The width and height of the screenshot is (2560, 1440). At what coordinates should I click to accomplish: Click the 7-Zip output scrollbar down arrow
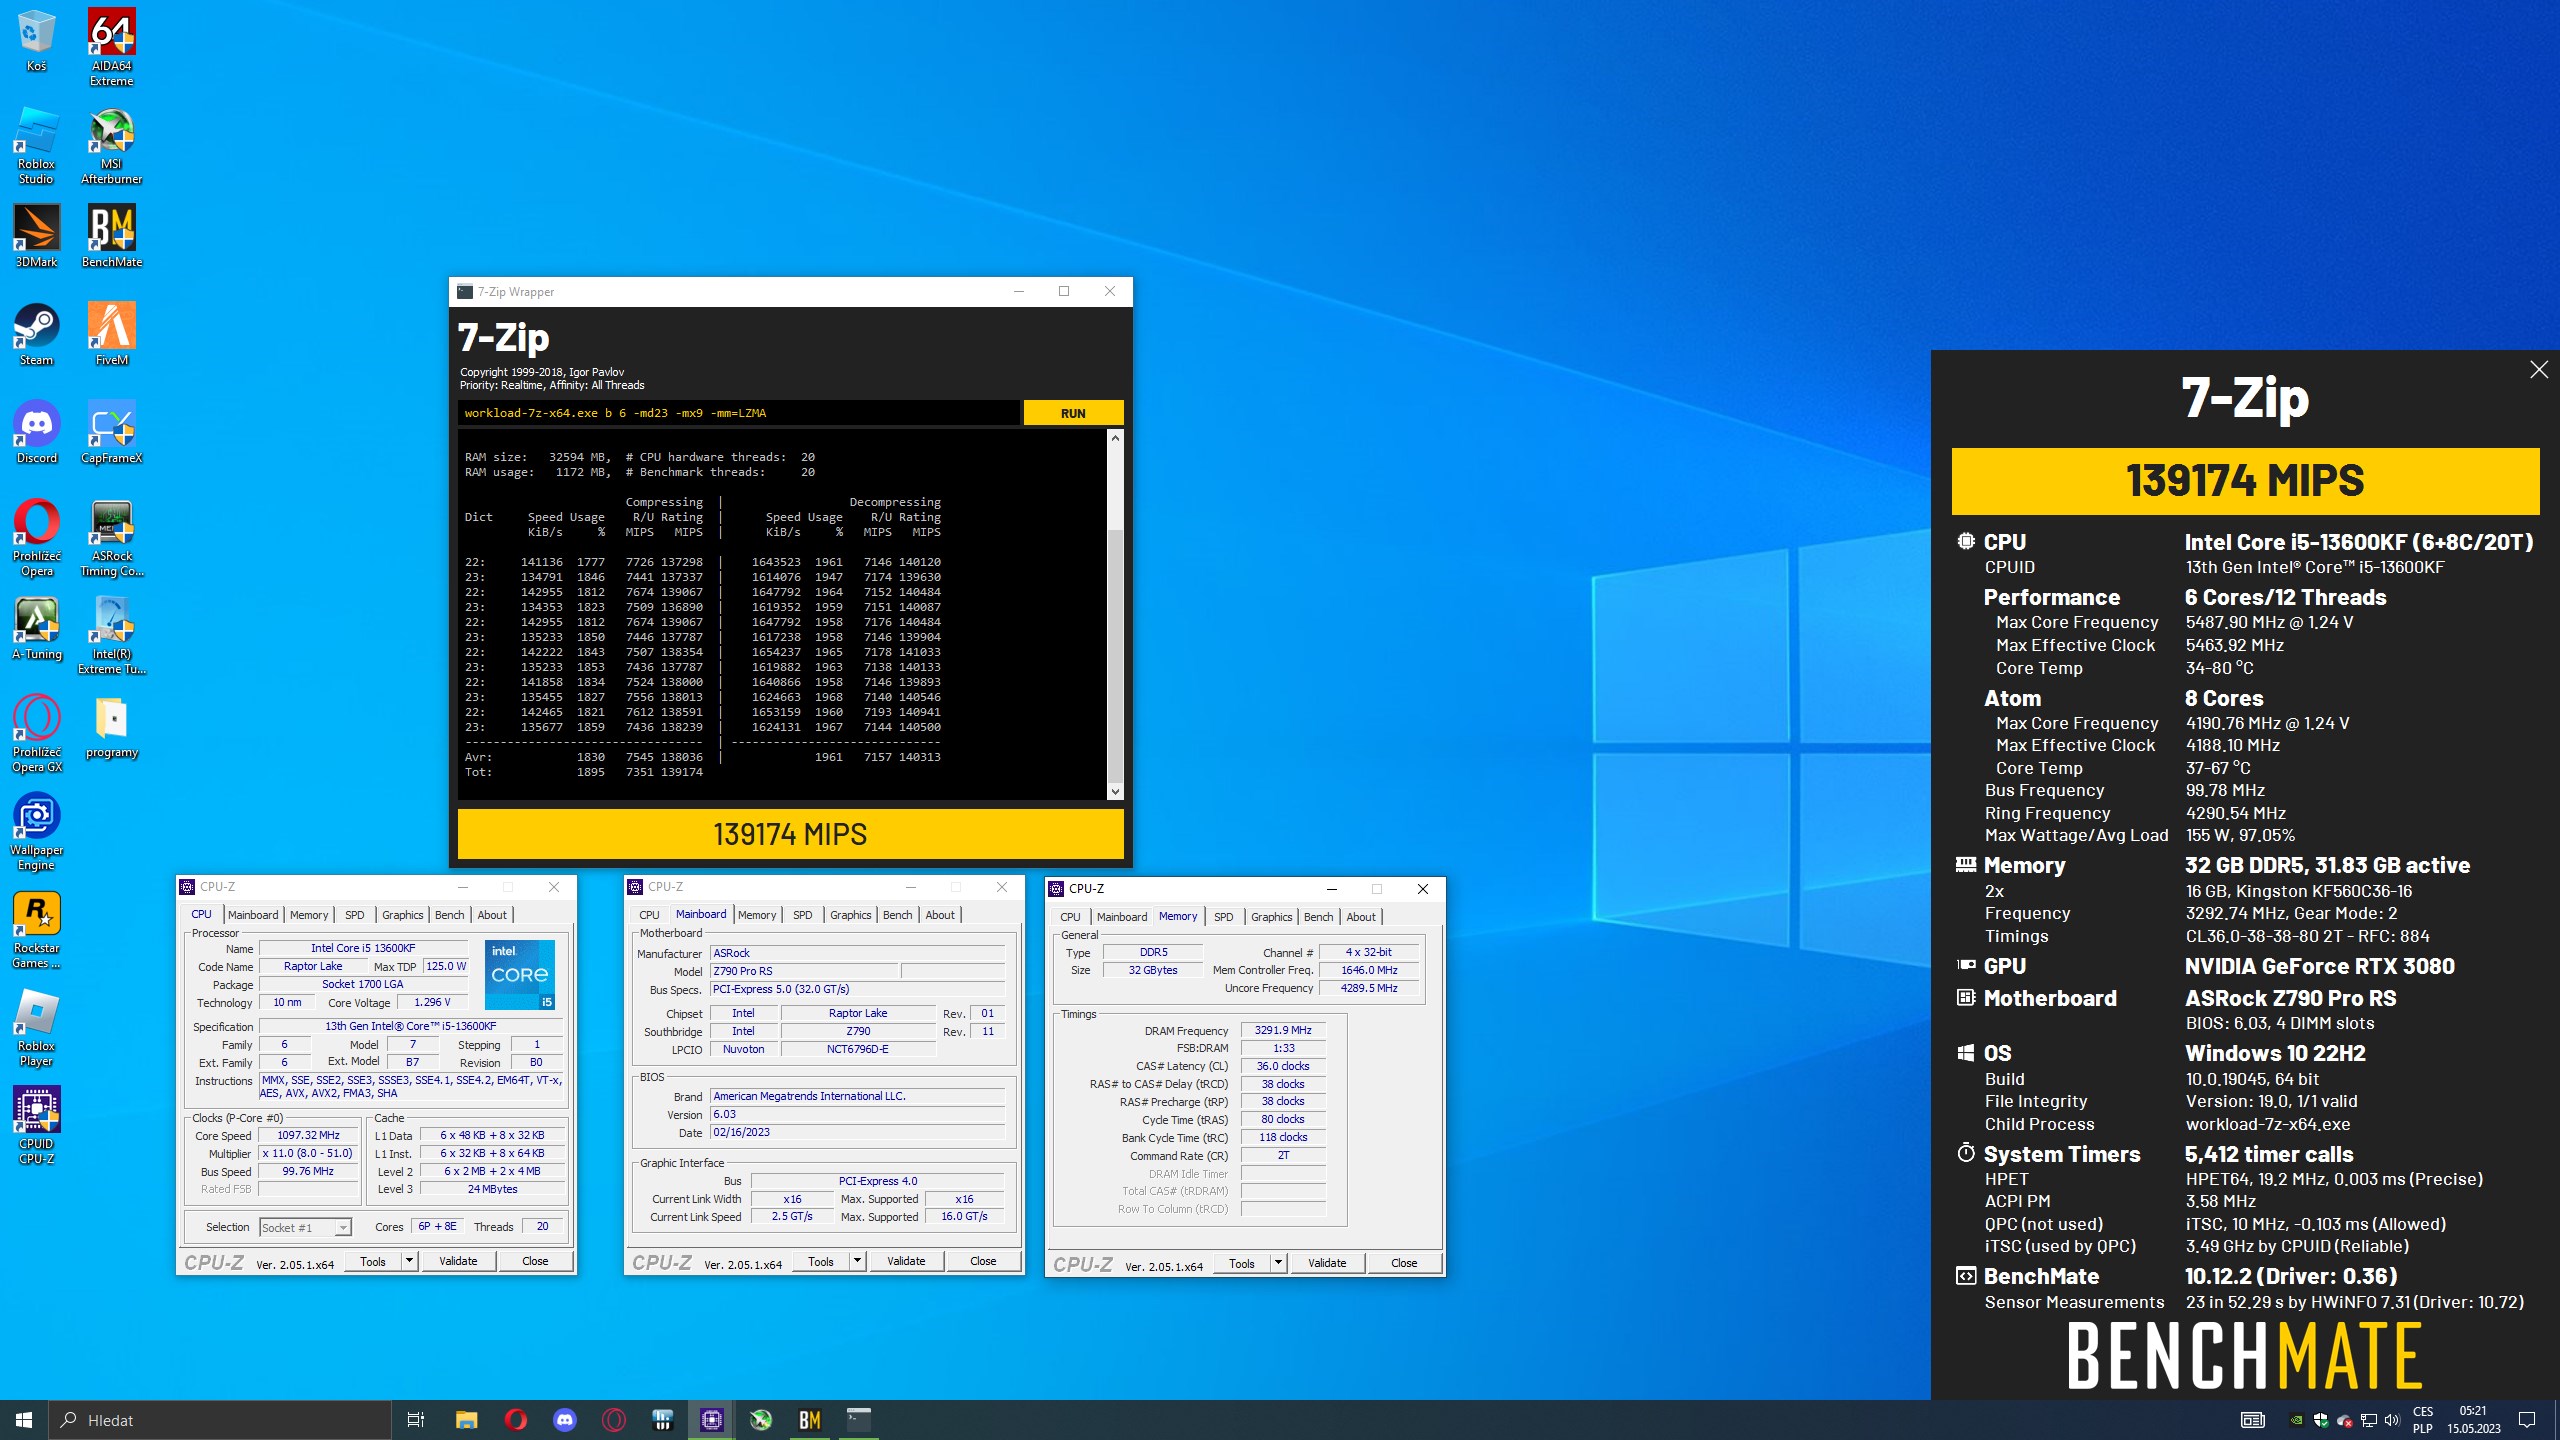pos(1115,791)
